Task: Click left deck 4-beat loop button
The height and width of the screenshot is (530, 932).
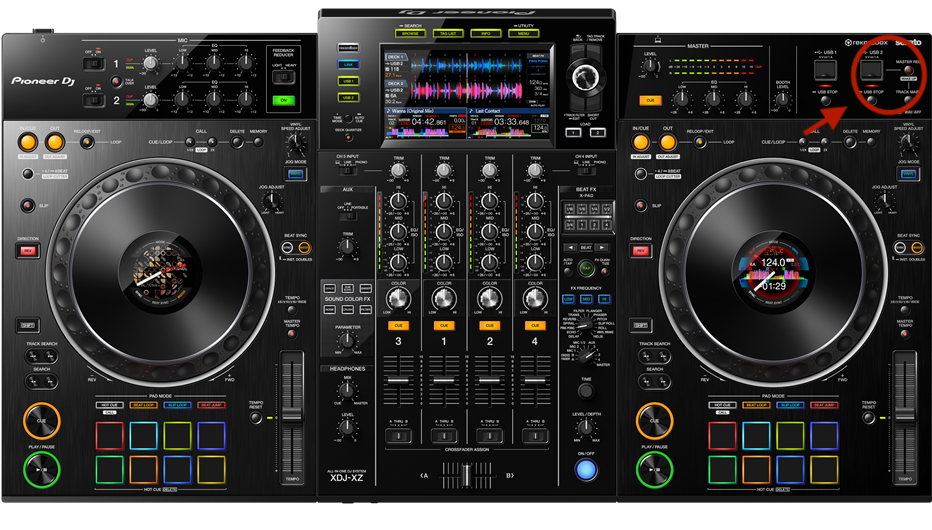Action: (27, 173)
